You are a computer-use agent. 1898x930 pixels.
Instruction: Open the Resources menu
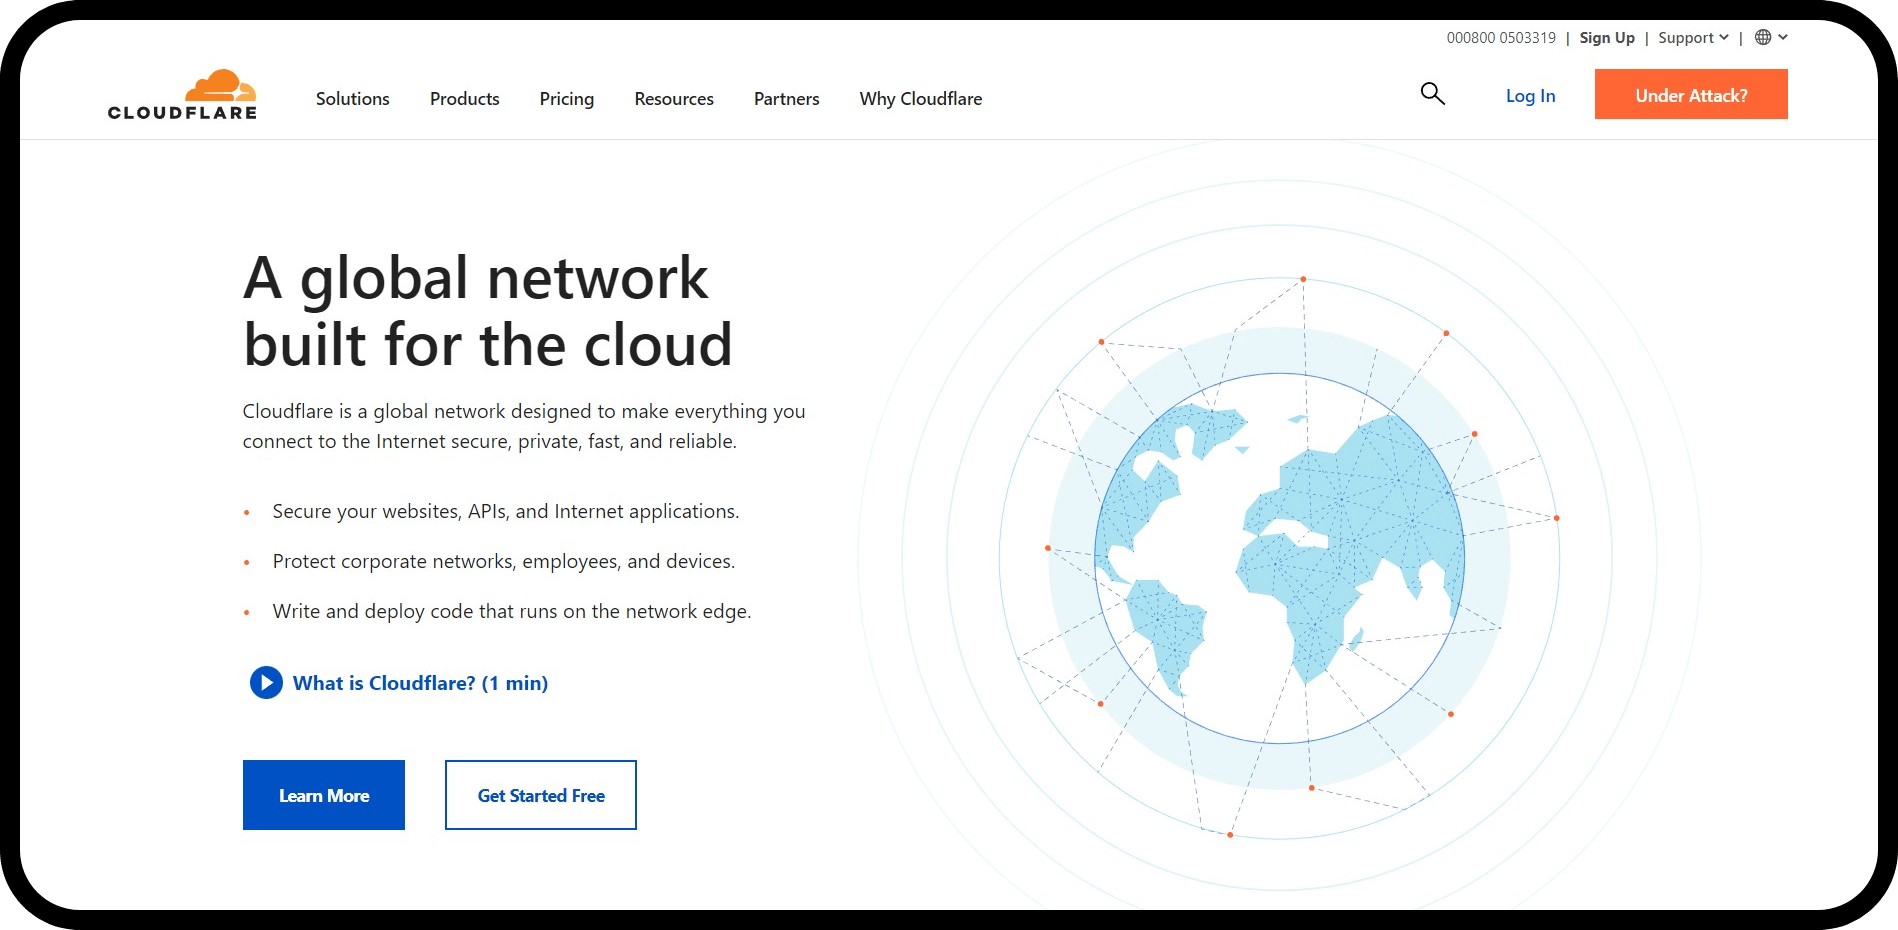pos(673,99)
